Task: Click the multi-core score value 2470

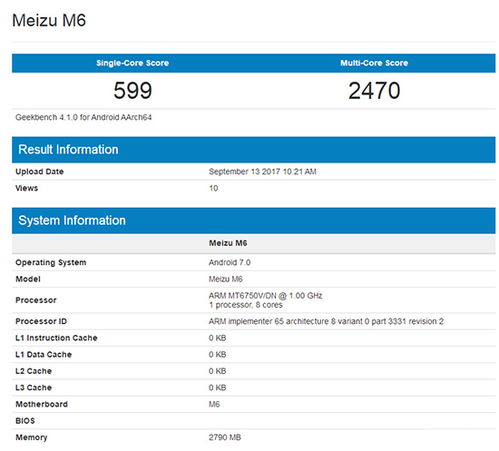Action: [x=374, y=90]
